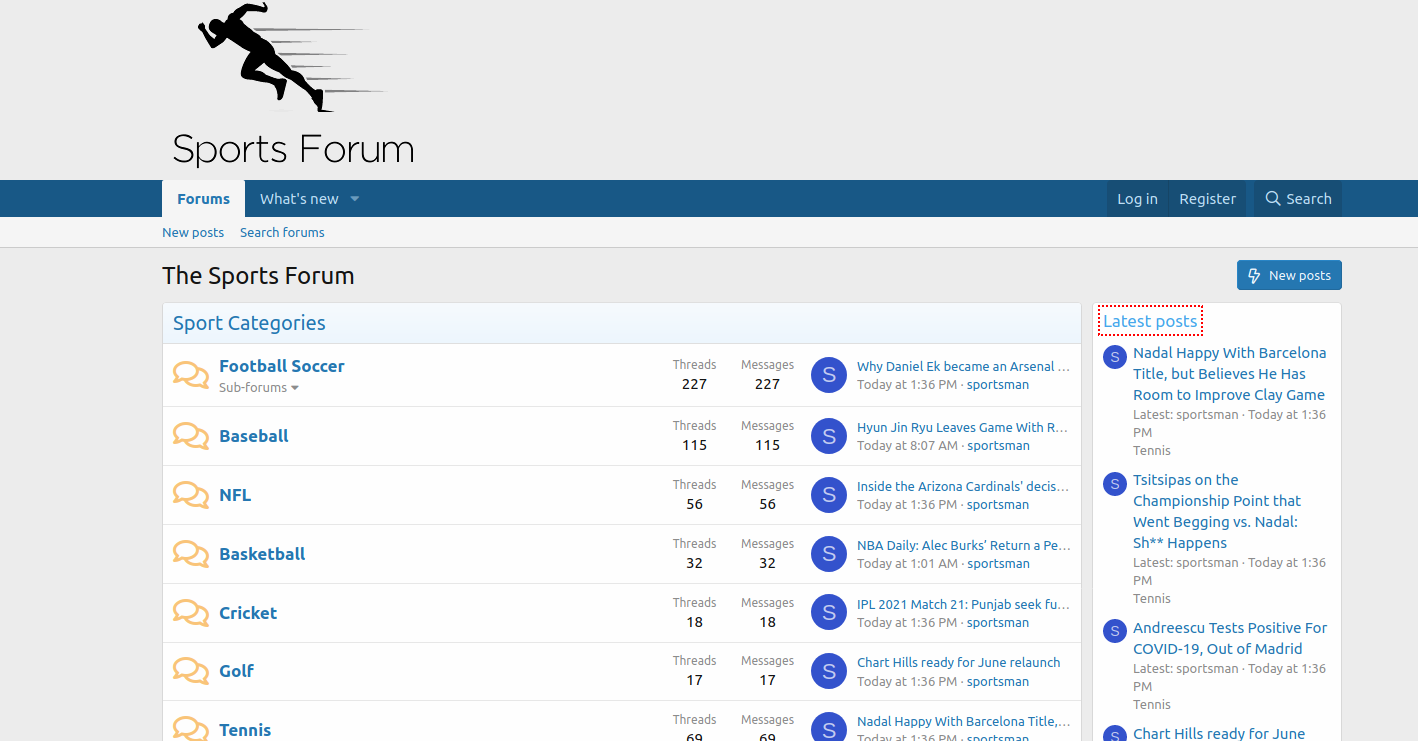Open Nadal Happy With Barcelona Title sidebar post

tap(1230, 374)
